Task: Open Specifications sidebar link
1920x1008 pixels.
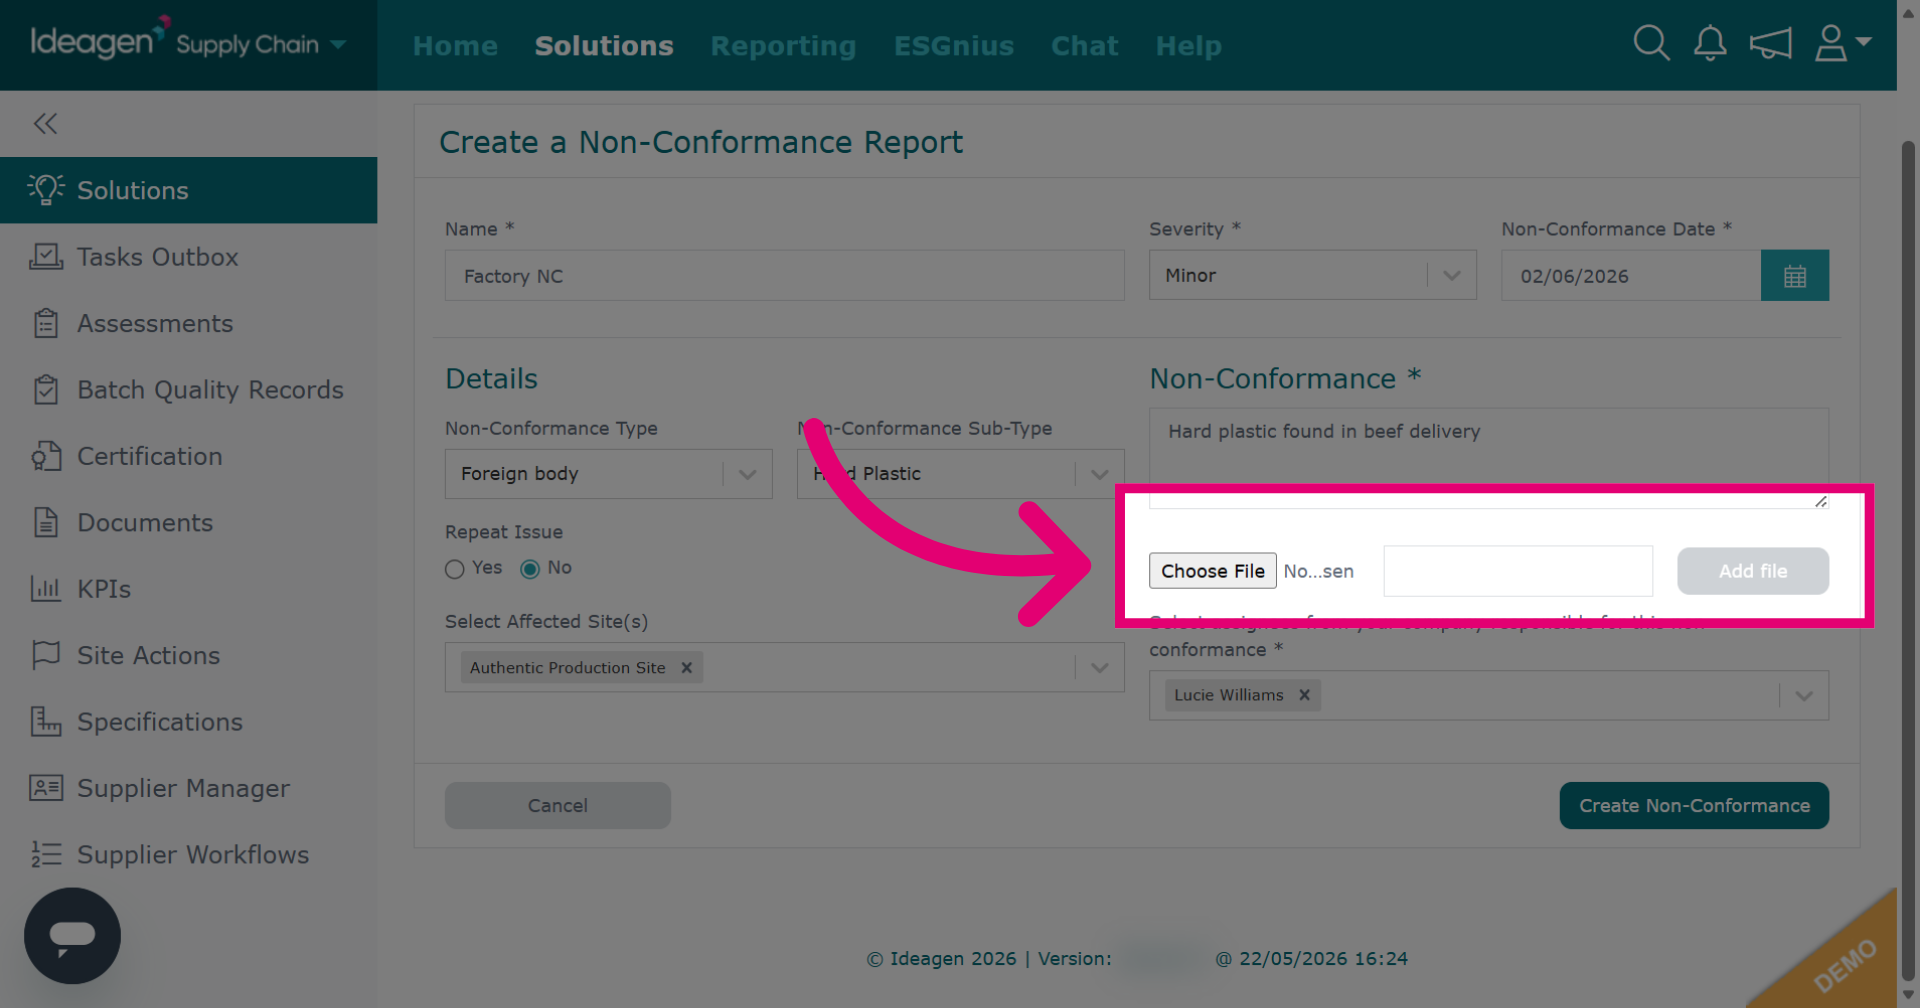Action: coord(160,722)
